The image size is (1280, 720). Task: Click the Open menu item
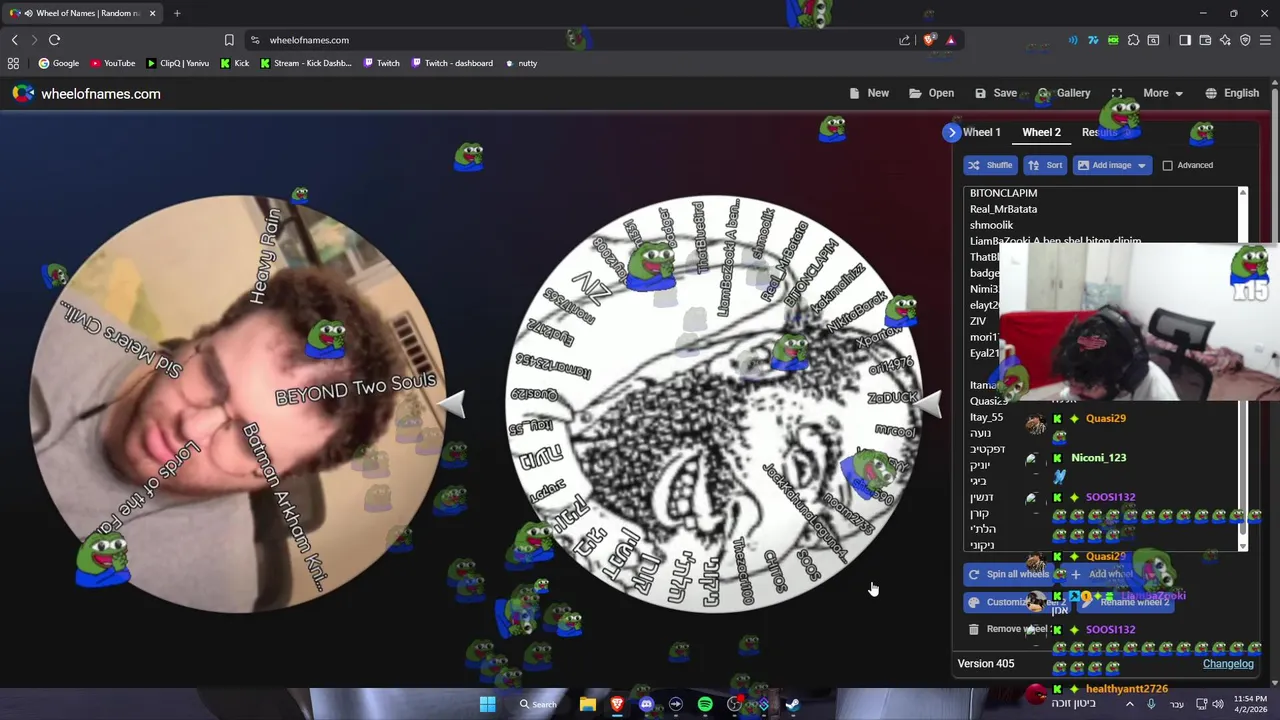tap(931, 93)
